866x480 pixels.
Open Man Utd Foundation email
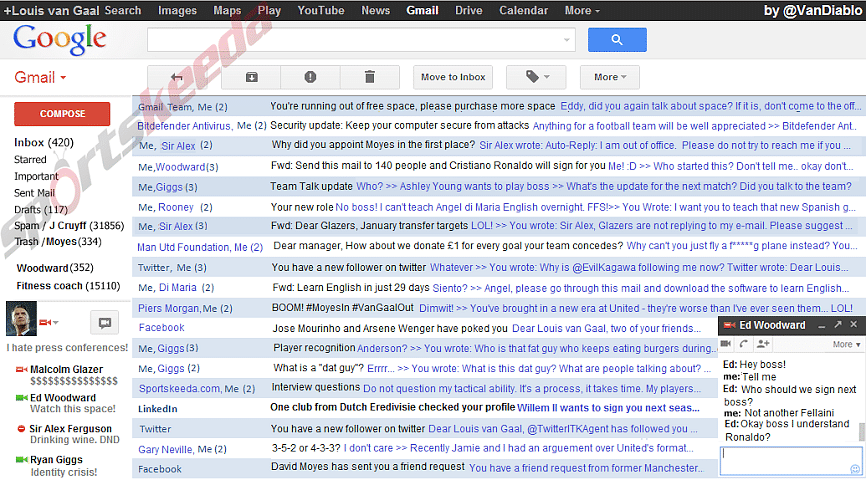click(497, 246)
